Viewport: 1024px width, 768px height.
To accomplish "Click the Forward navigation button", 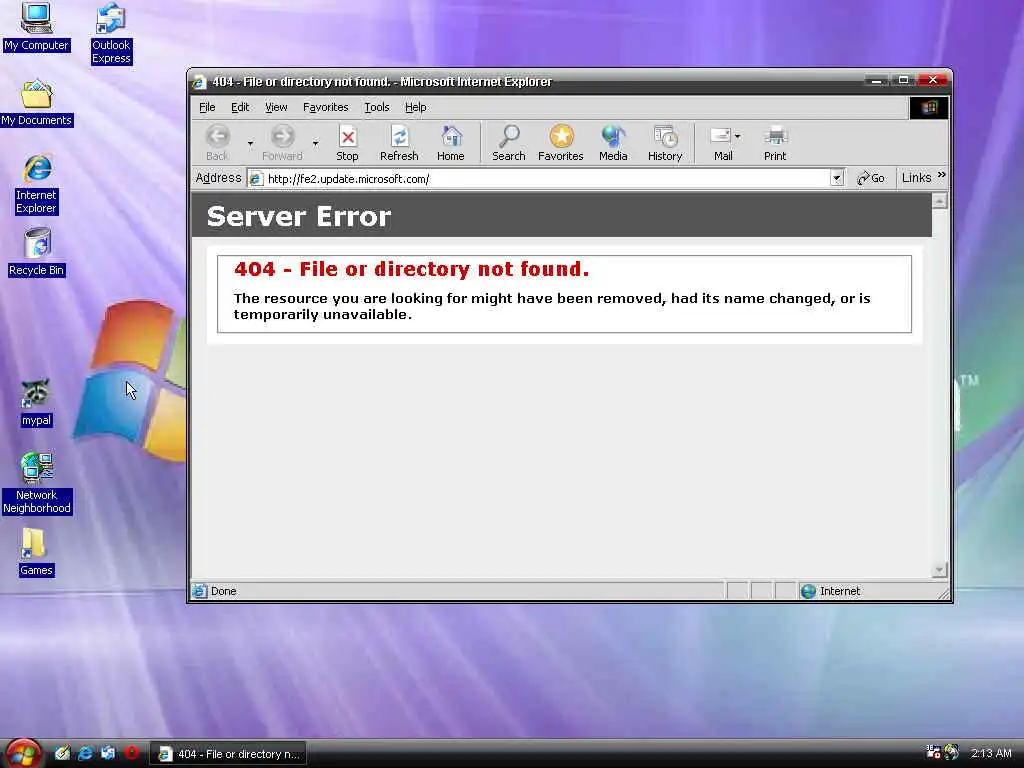I will coord(282,143).
